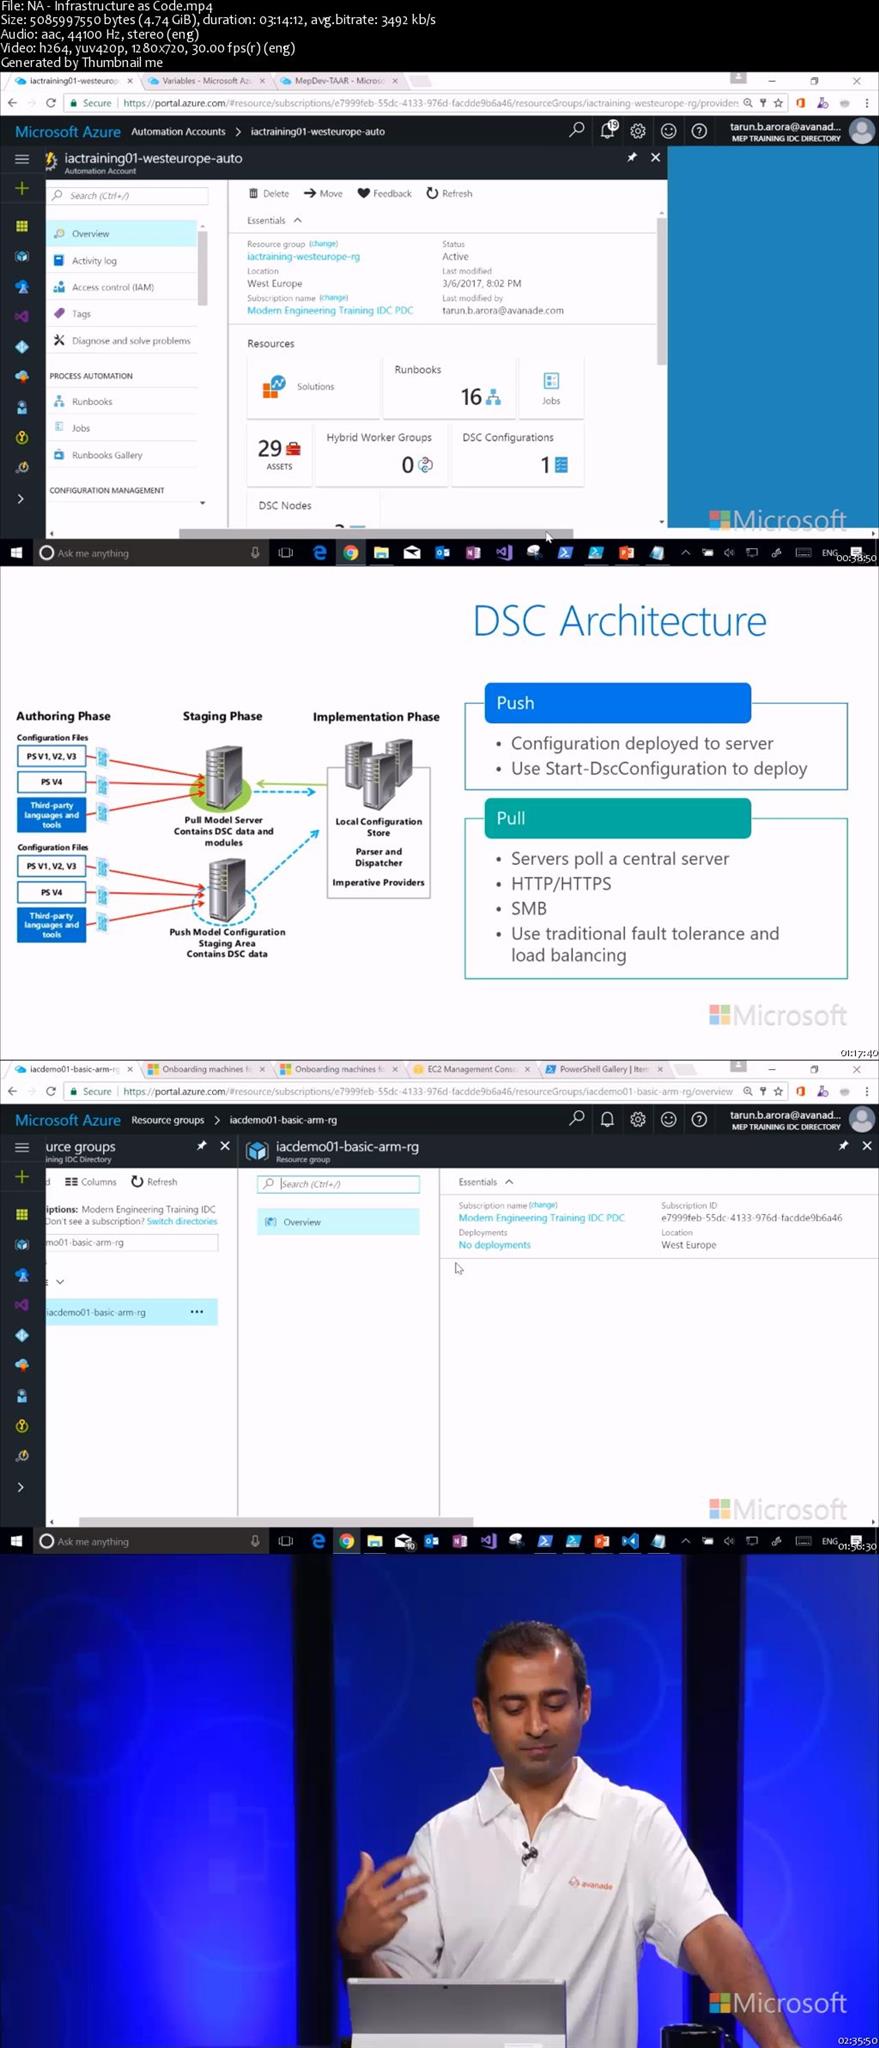Expand More services chevron in iacdemo01 portal sidebar
Screen dimensions: 879x2048
tap(21, 1487)
